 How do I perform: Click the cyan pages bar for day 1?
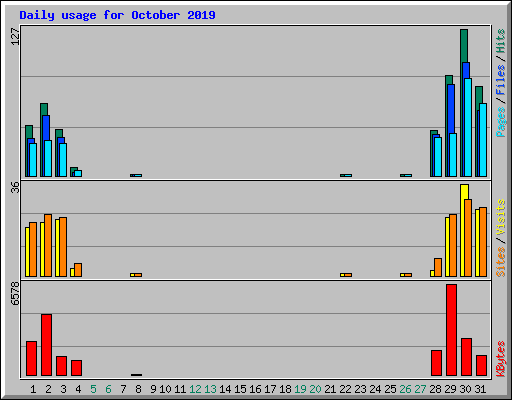point(33,160)
